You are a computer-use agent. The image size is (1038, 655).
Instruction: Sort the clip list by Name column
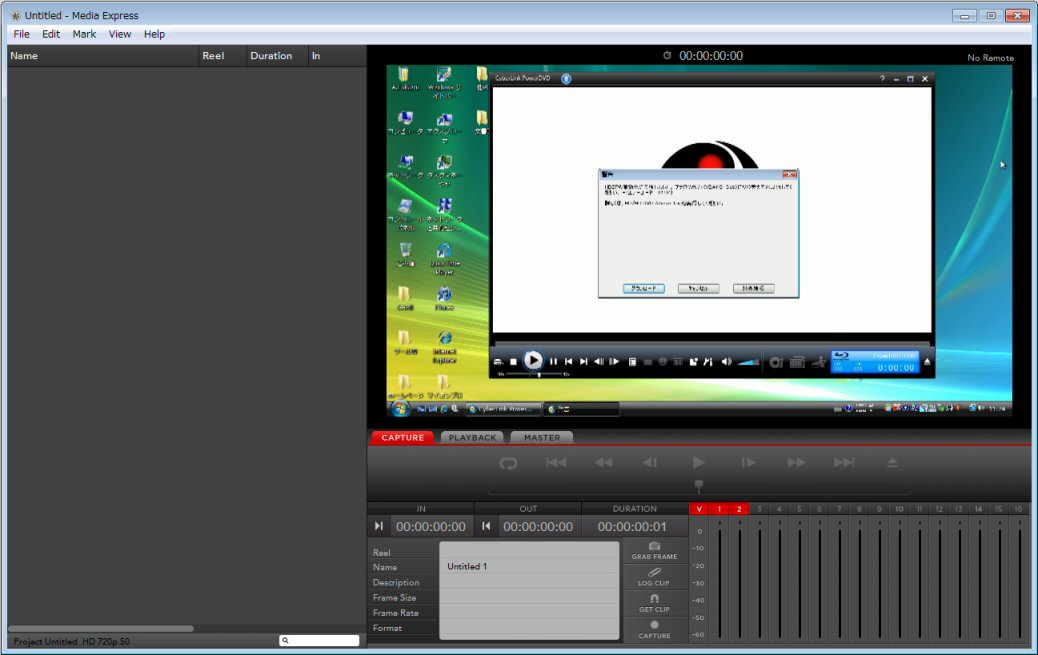[x=103, y=56]
